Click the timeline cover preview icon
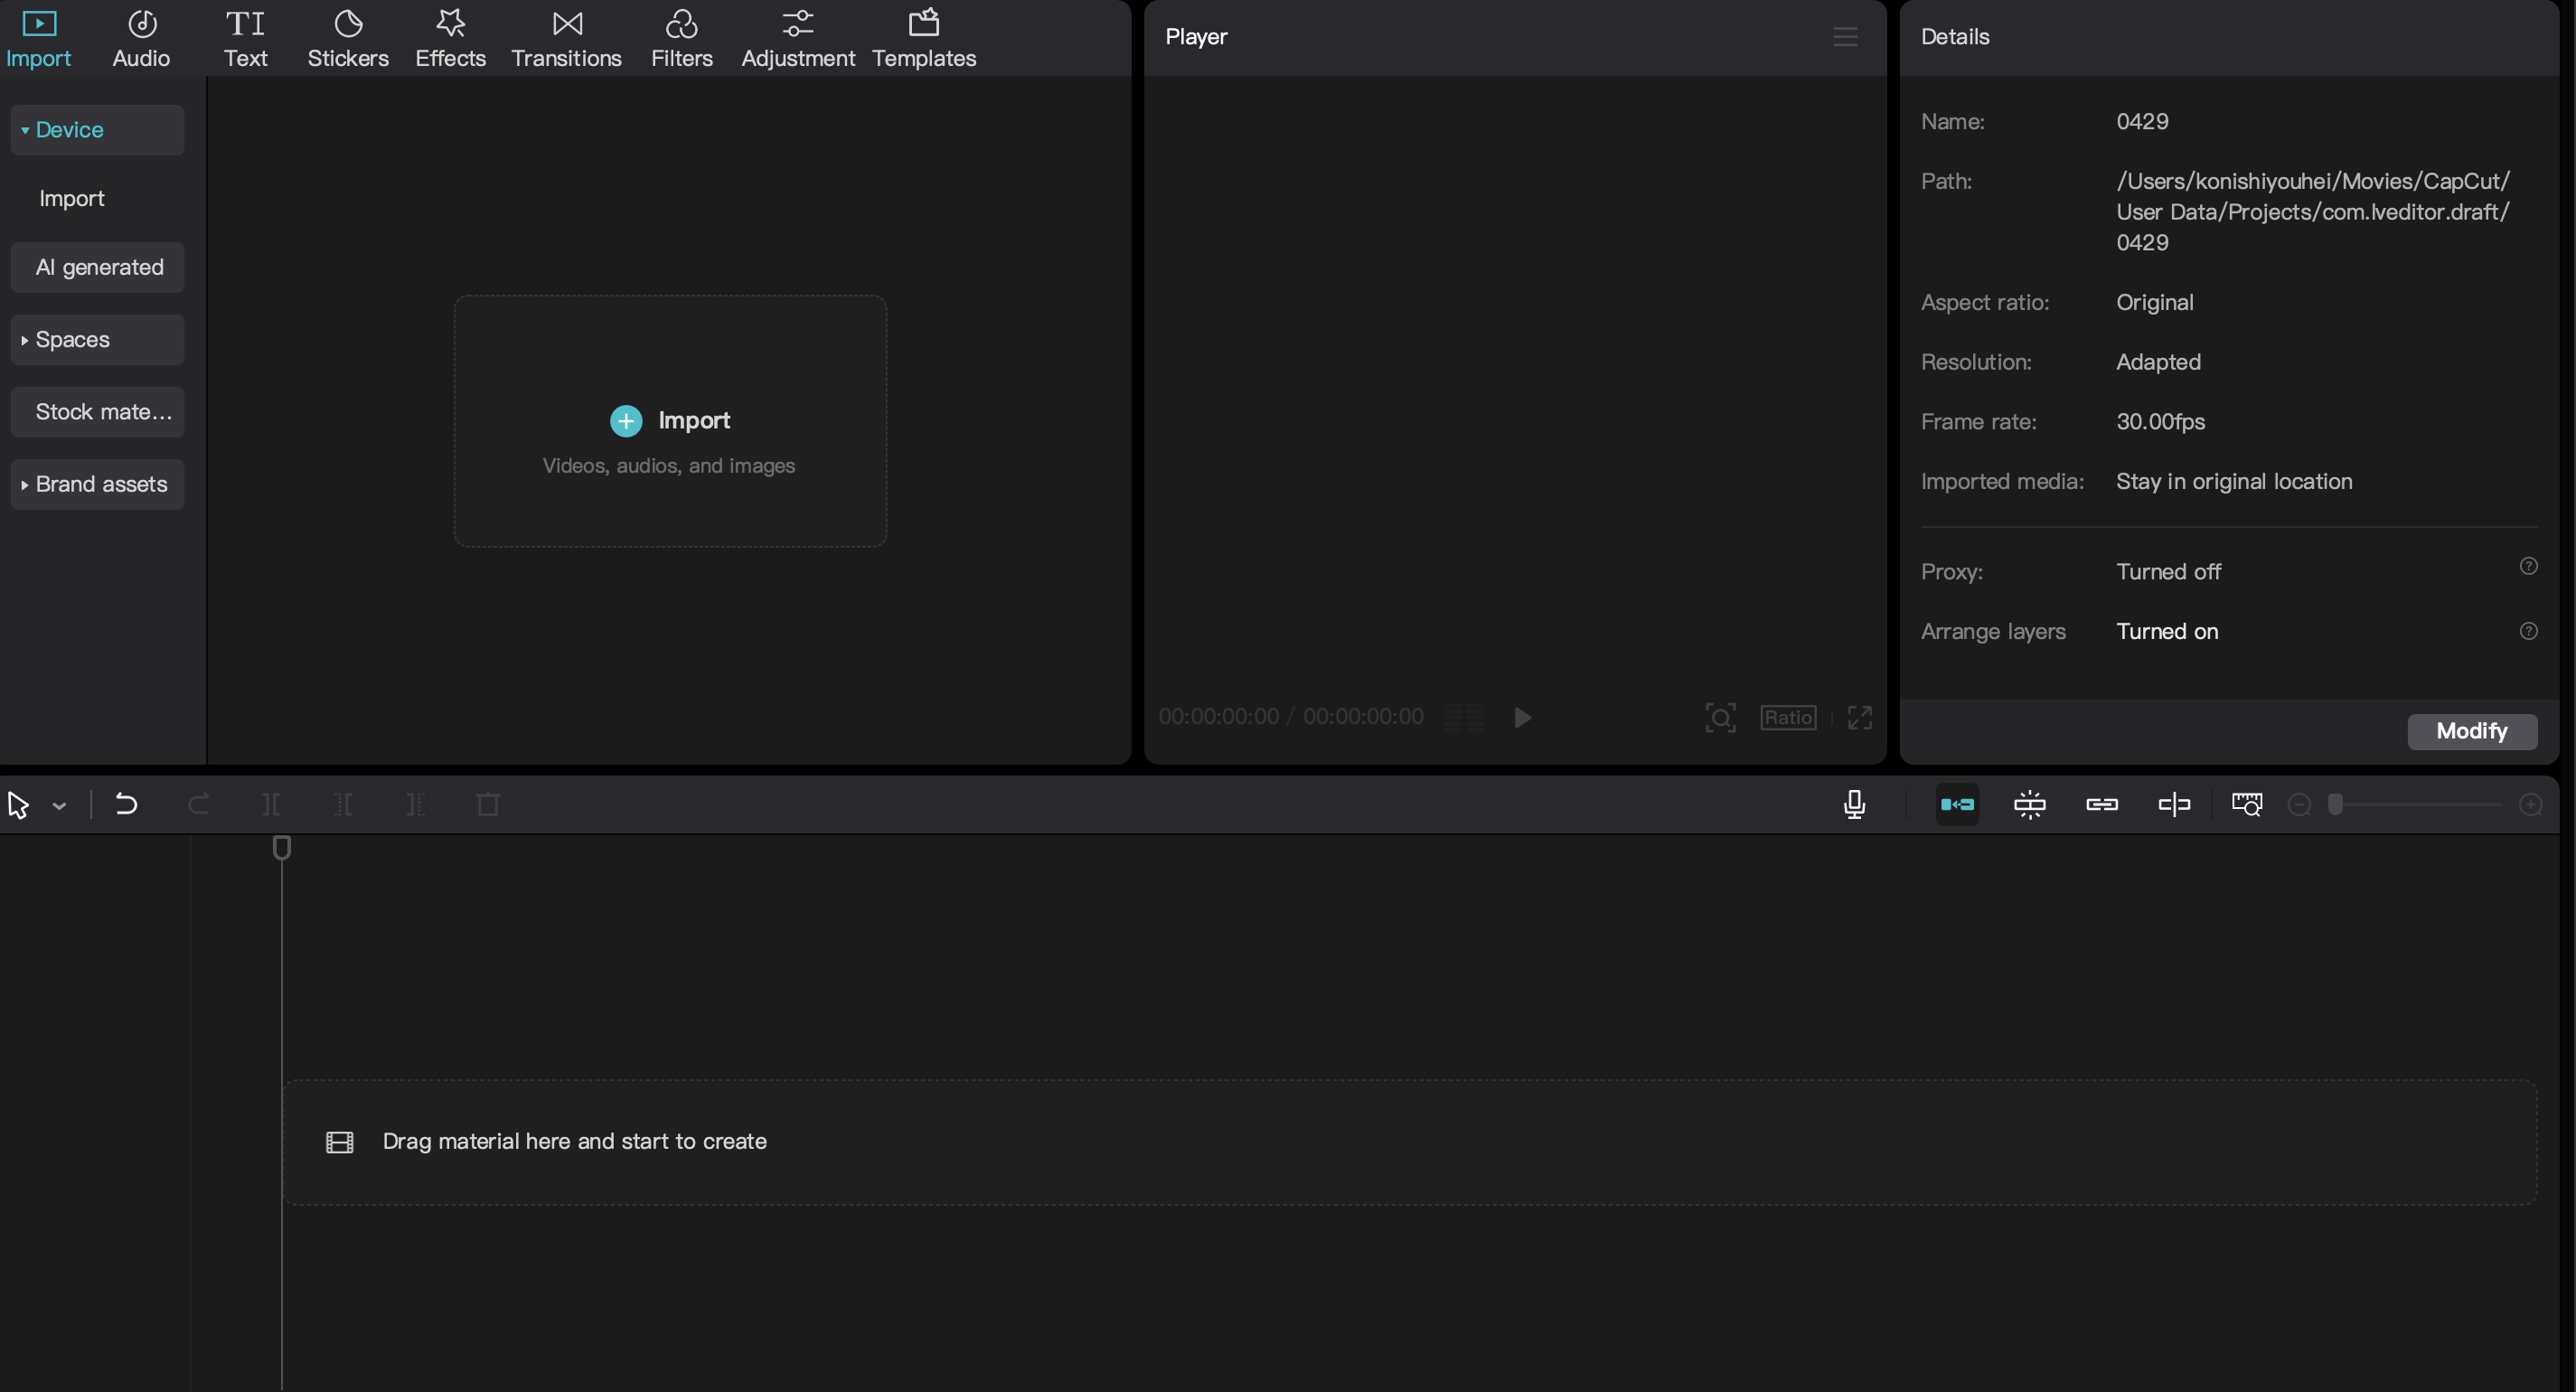This screenshot has width=2576, height=1392. (2246, 804)
